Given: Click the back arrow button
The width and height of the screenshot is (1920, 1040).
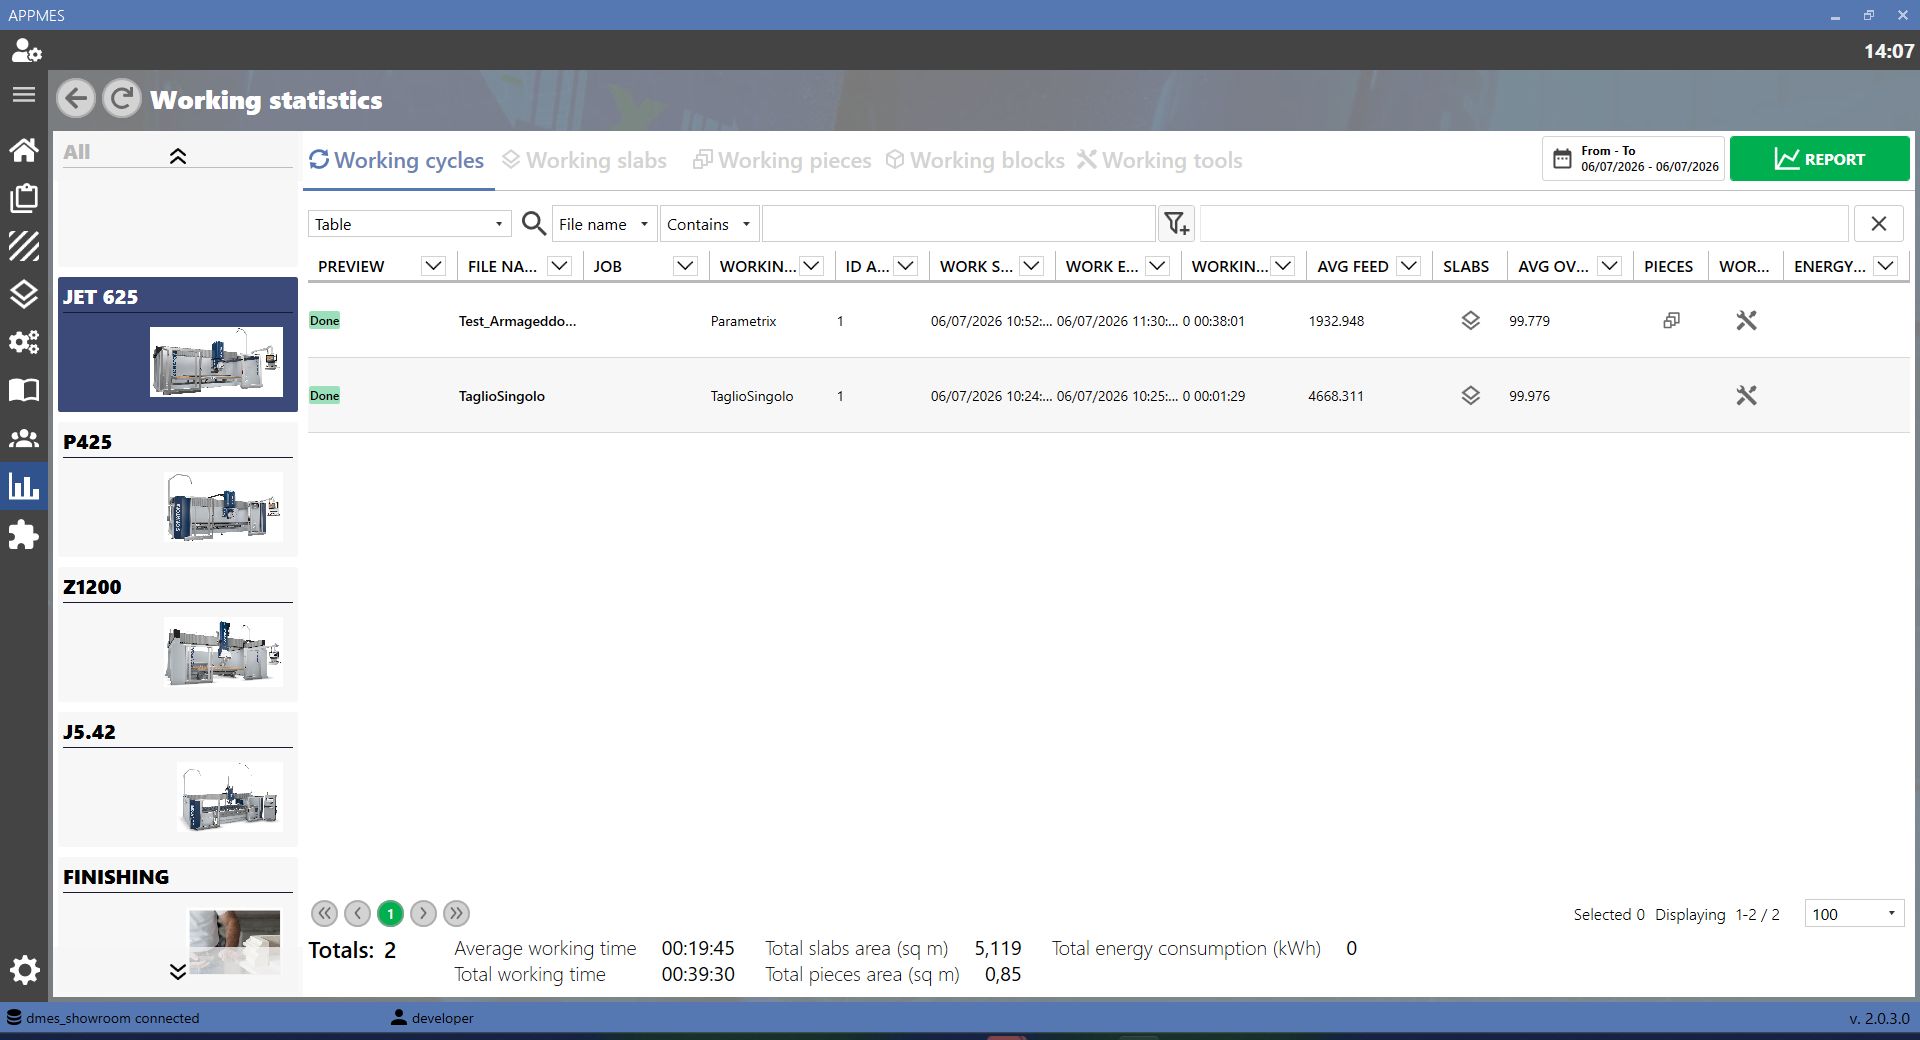Looking at the screenshot, I should pos(76,99).
